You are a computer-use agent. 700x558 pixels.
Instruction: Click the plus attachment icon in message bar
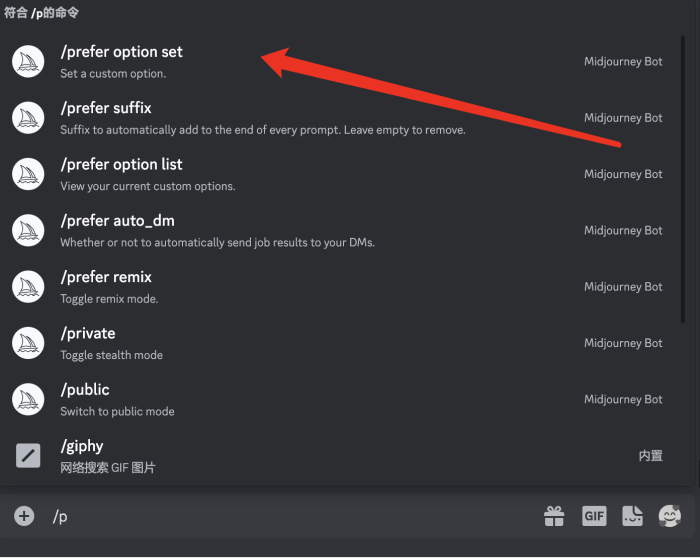click(x=24, y=516)
